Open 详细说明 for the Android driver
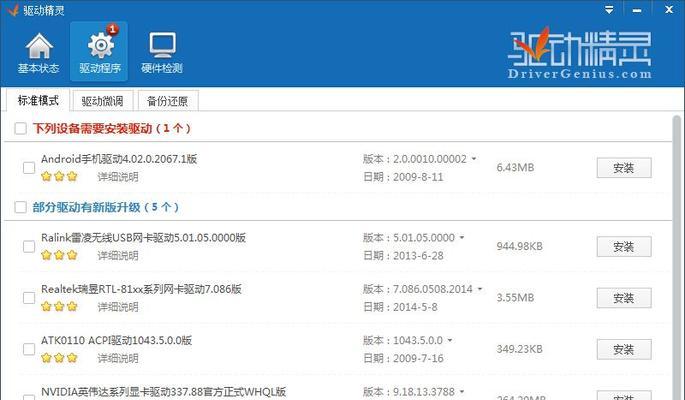This screenshot has height=400, width=685. click(118, 177)
